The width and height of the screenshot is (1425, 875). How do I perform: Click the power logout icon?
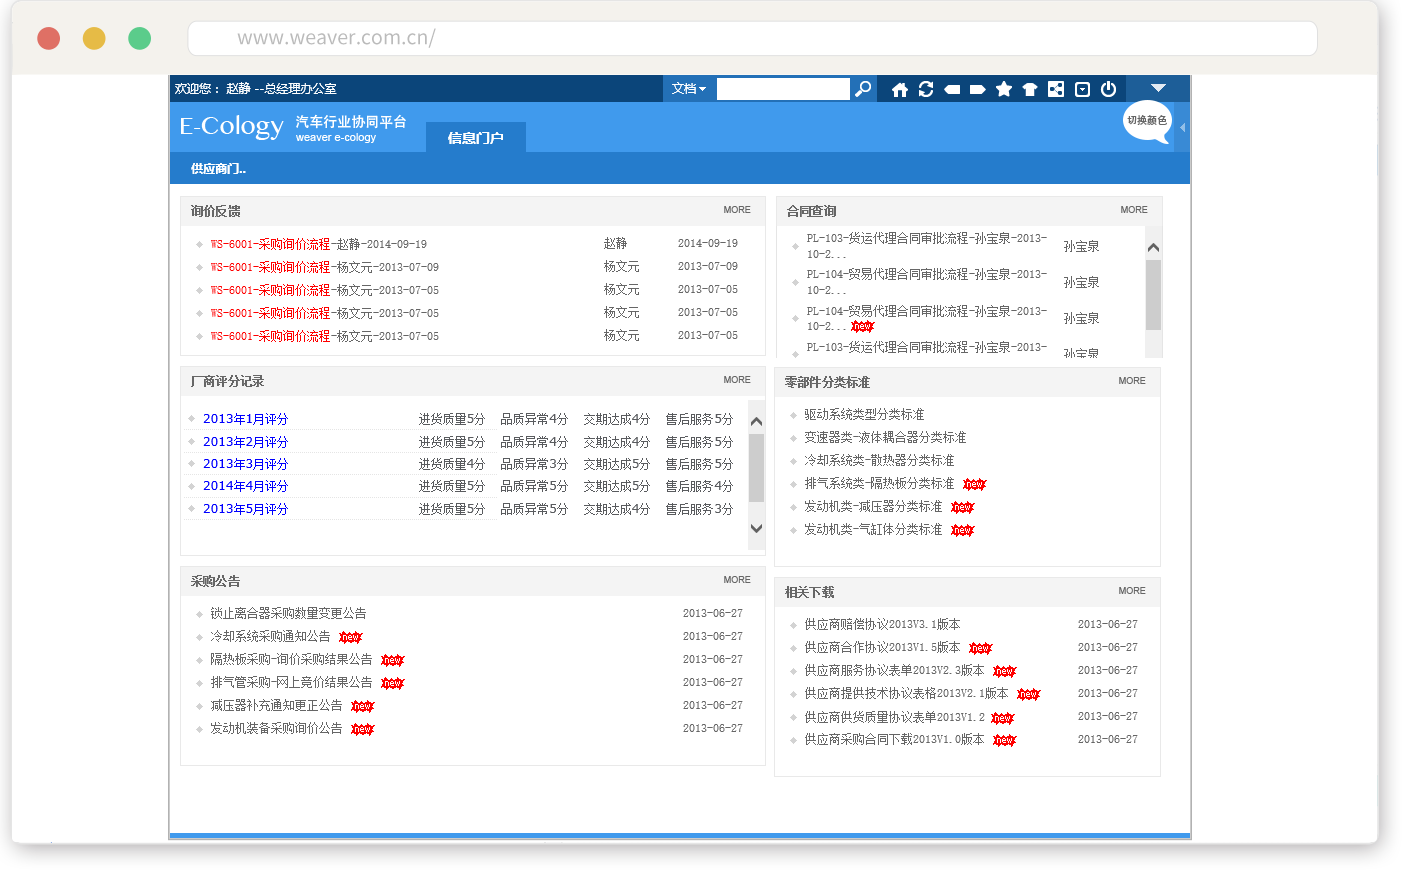coord(1108,90)
